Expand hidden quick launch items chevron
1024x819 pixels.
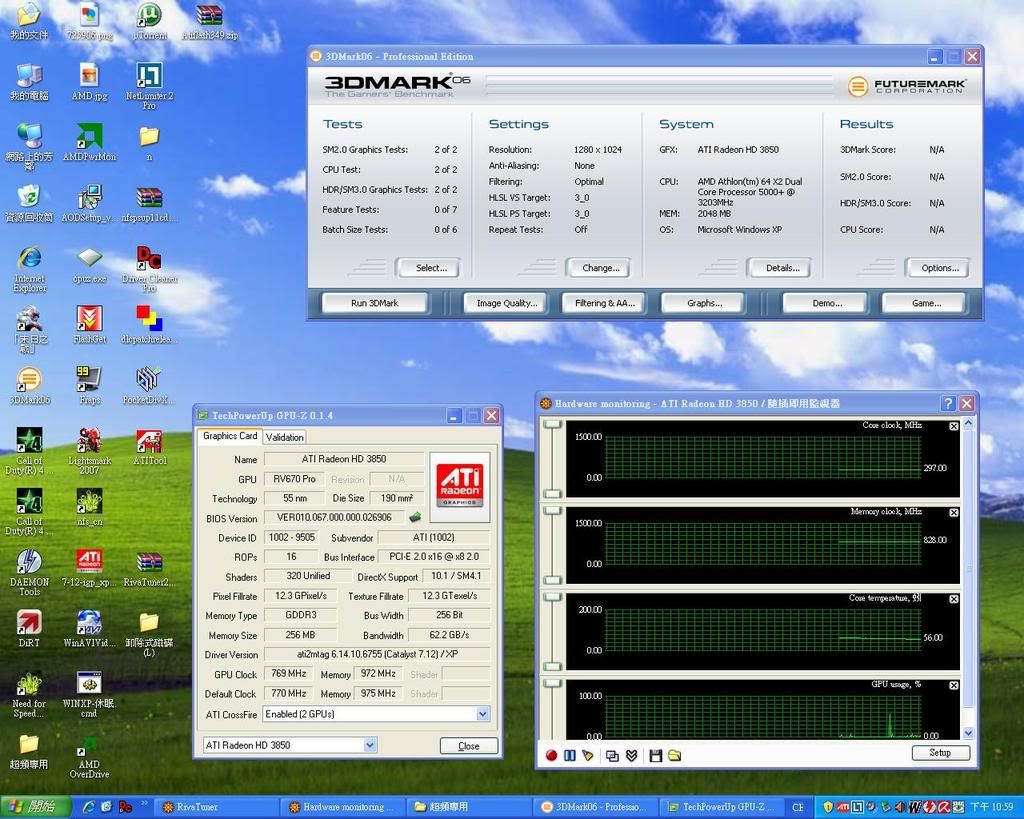tap(144, 803)
